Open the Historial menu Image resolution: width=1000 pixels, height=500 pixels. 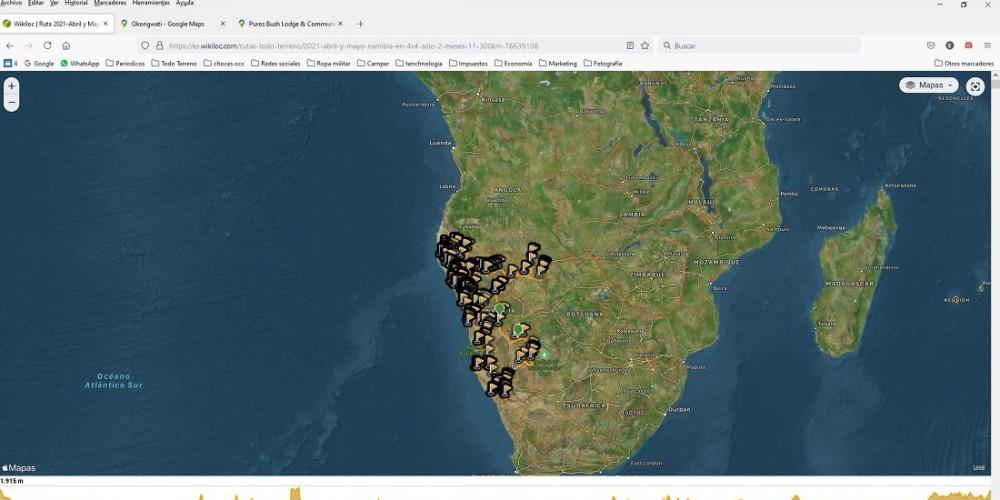click(x=76, y=3)
